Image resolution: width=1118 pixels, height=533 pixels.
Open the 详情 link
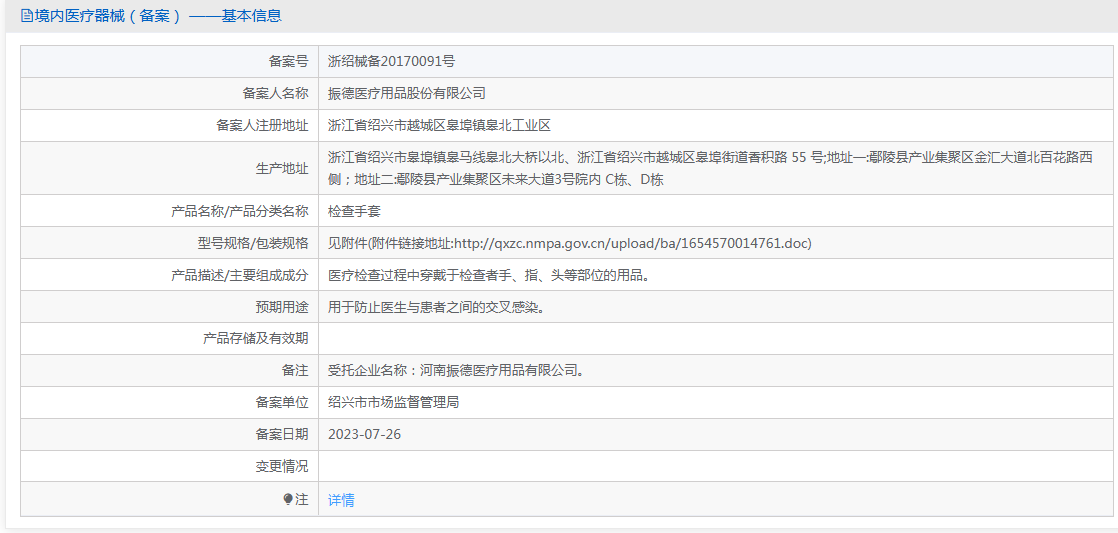pyautogui.click(x=341, y=500)
